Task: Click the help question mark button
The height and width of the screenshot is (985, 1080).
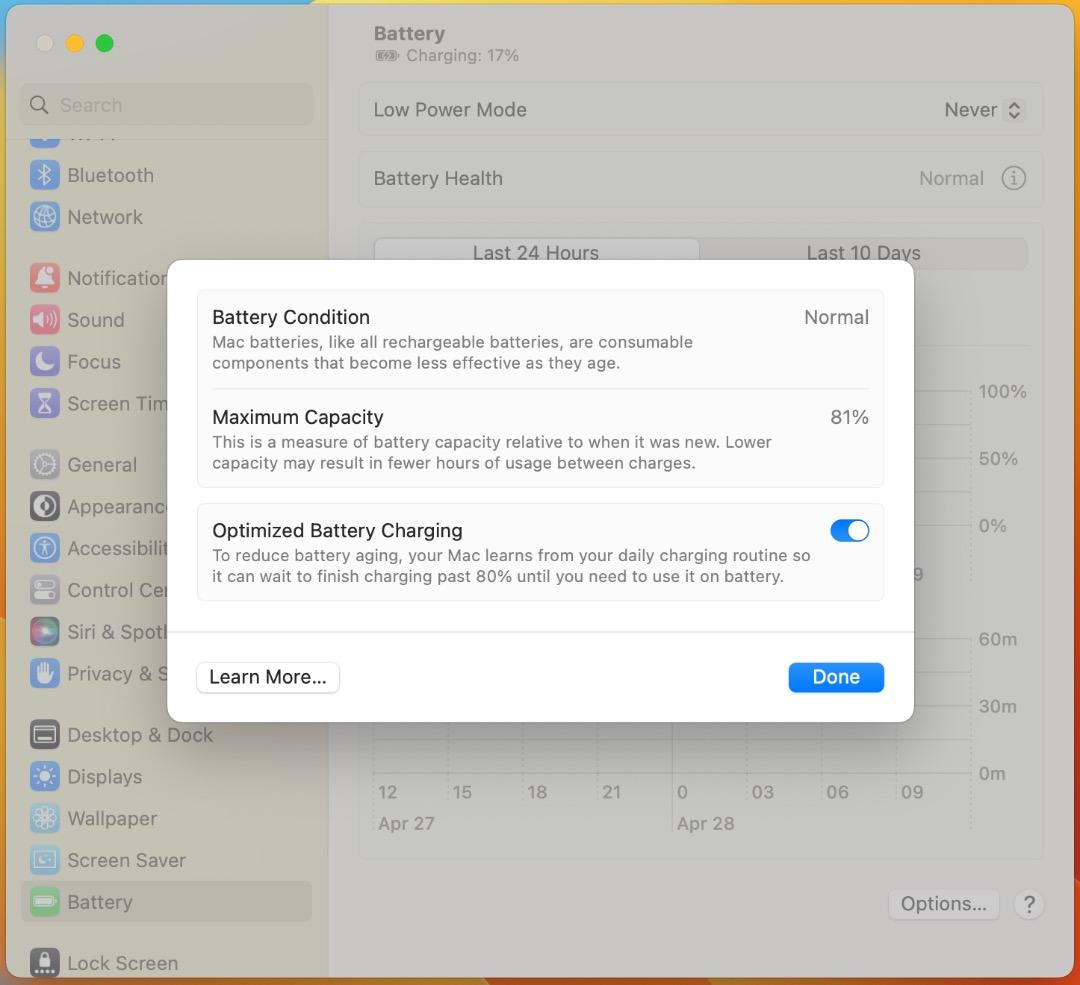Action: click(x=1029, y=904)
